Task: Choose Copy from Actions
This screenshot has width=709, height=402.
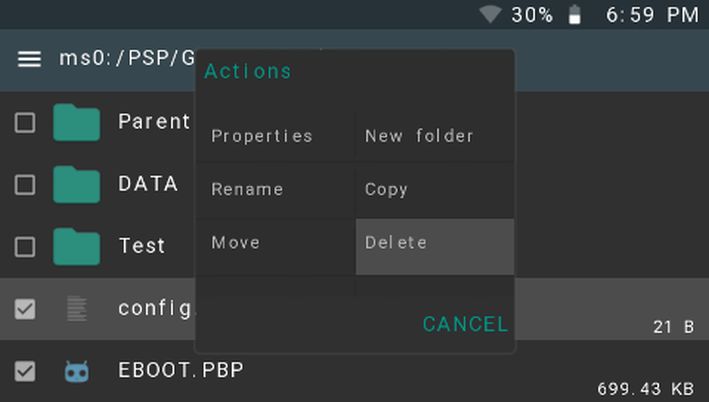Action: [435, 190]
